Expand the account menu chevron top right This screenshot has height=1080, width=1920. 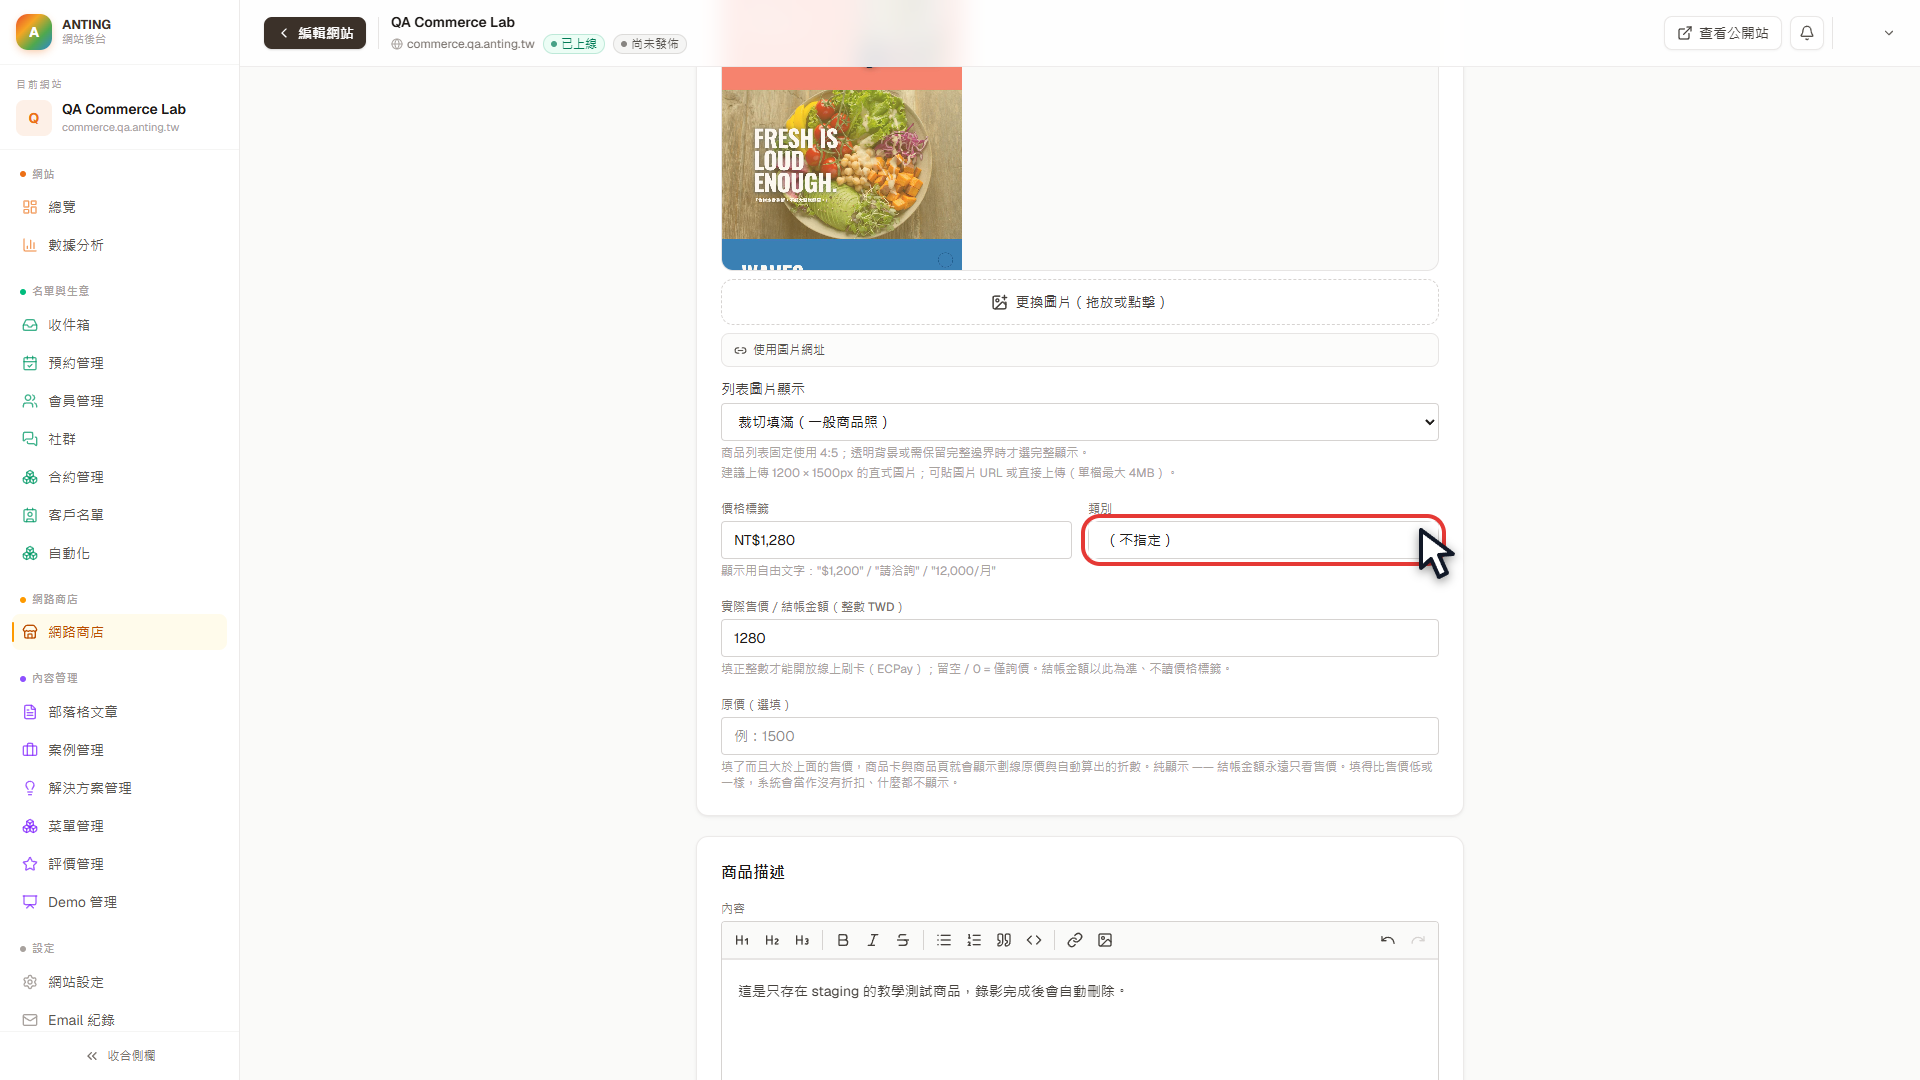[x=1889, y=33]
